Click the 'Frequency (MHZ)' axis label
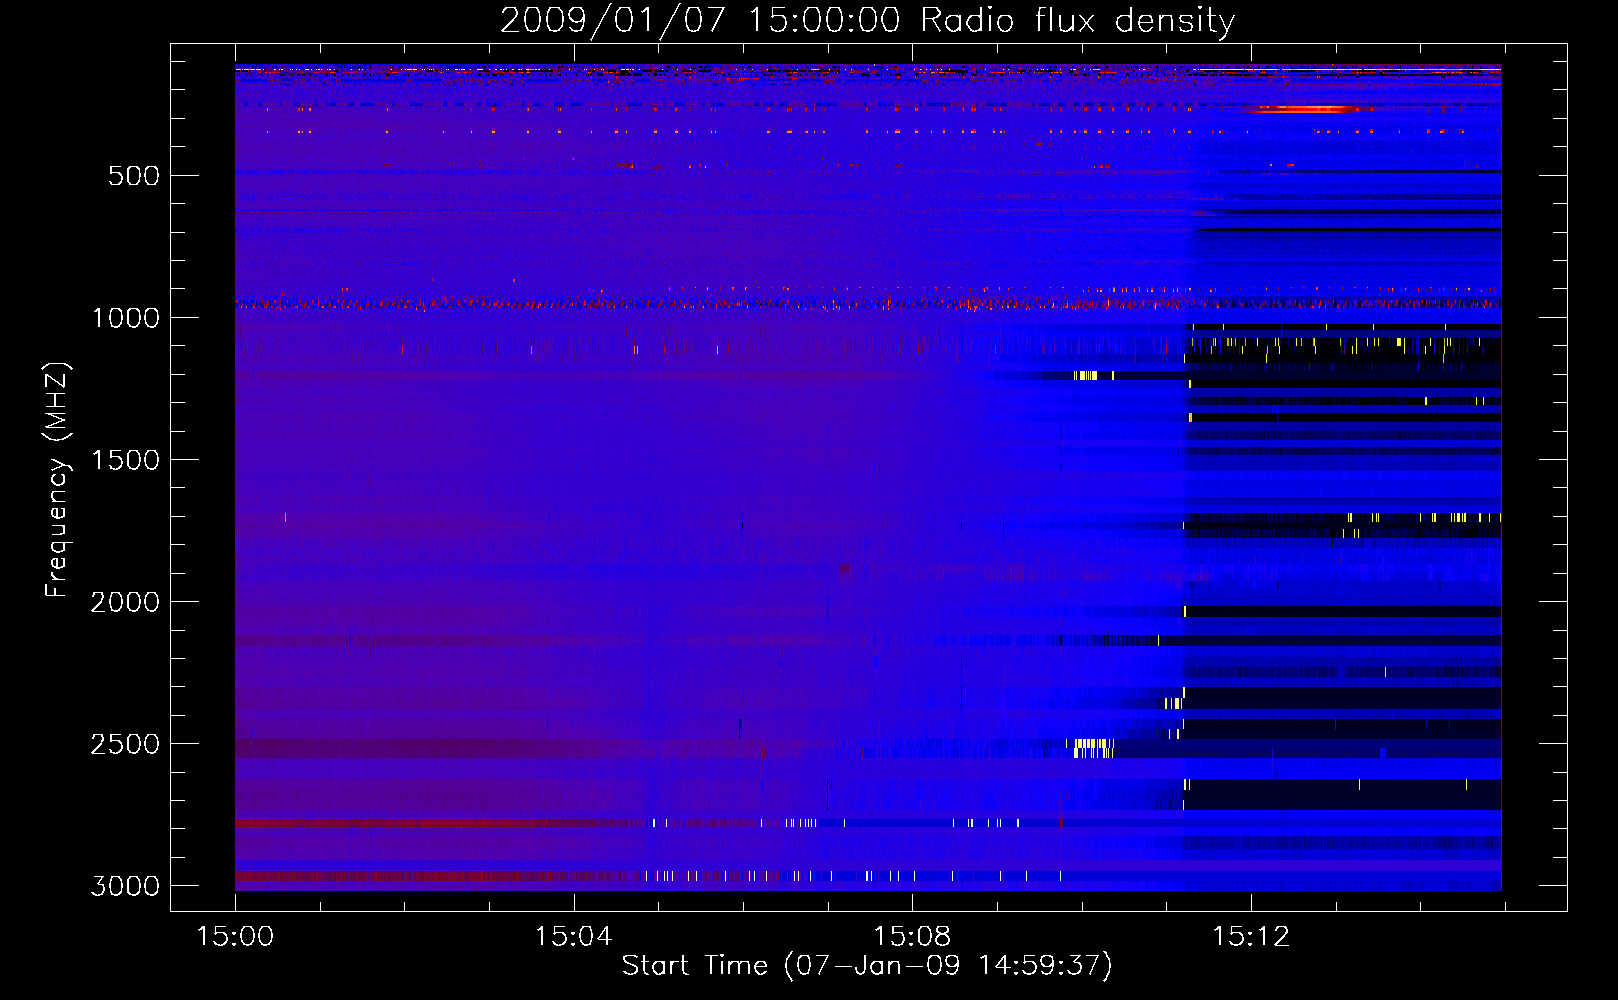The width and height of the screenshot is (1618, 1000). tap(57, 480)
